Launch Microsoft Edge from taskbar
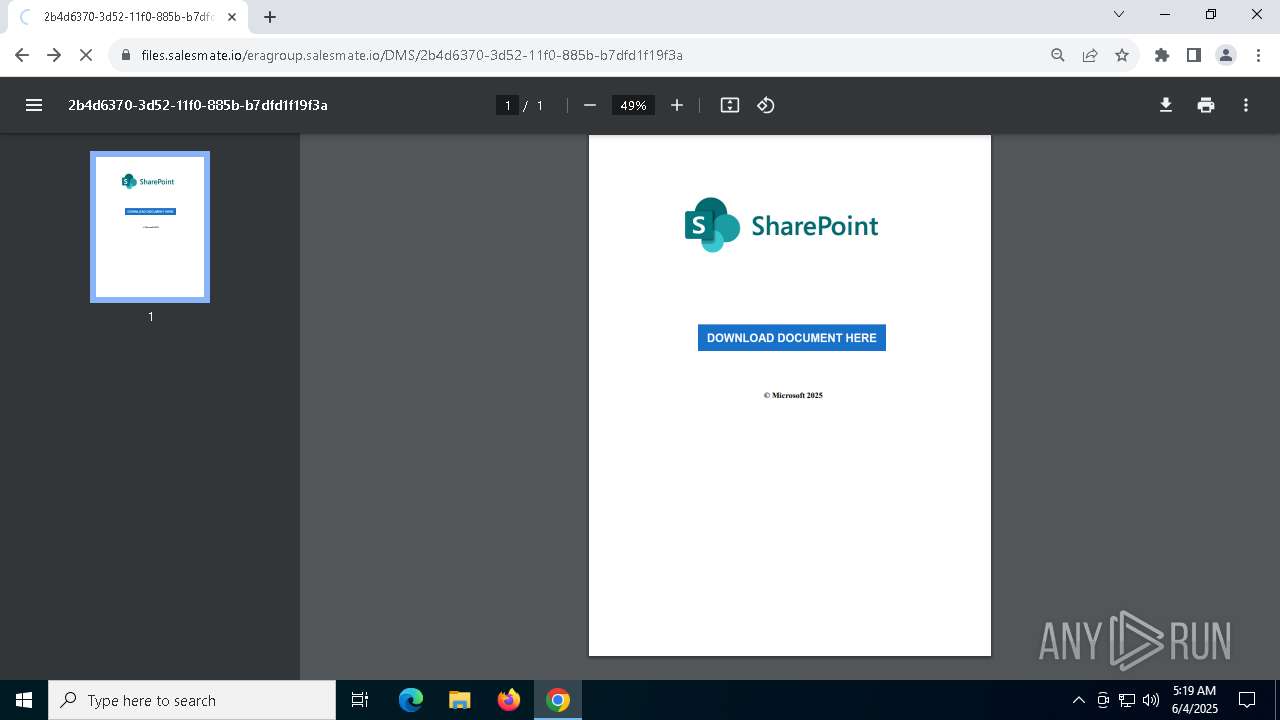The height and width of the screenshot is (720, 1280). 411,700
